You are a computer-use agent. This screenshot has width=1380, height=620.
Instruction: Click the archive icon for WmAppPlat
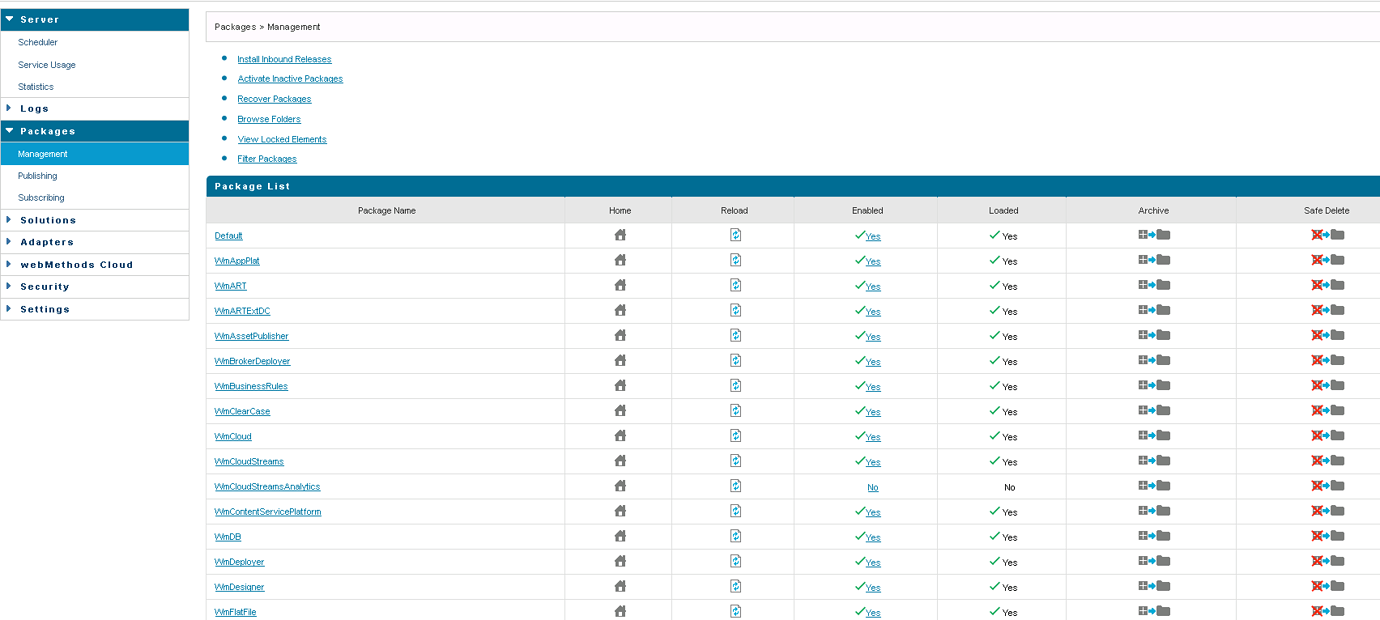(x=1154, y=260)
